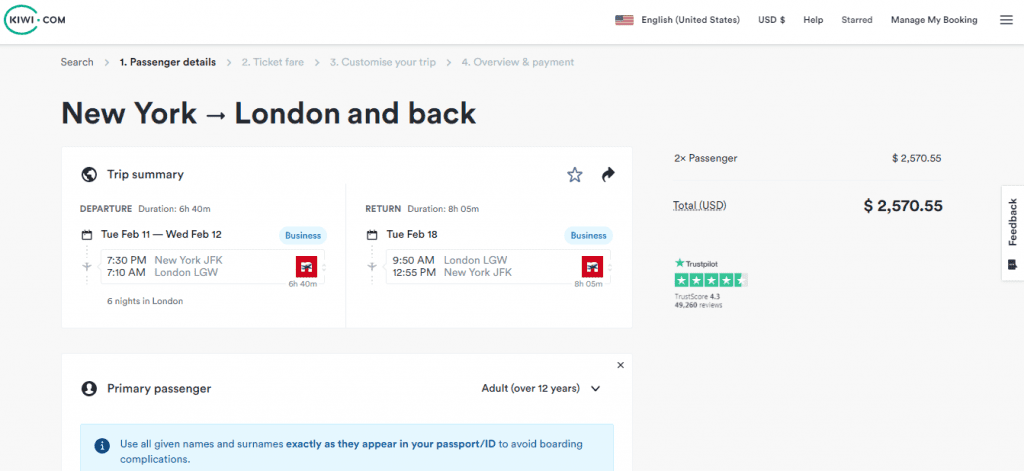Open the Help link
Viewport: 1024px width, 471px height.
(x=813, y=20)
